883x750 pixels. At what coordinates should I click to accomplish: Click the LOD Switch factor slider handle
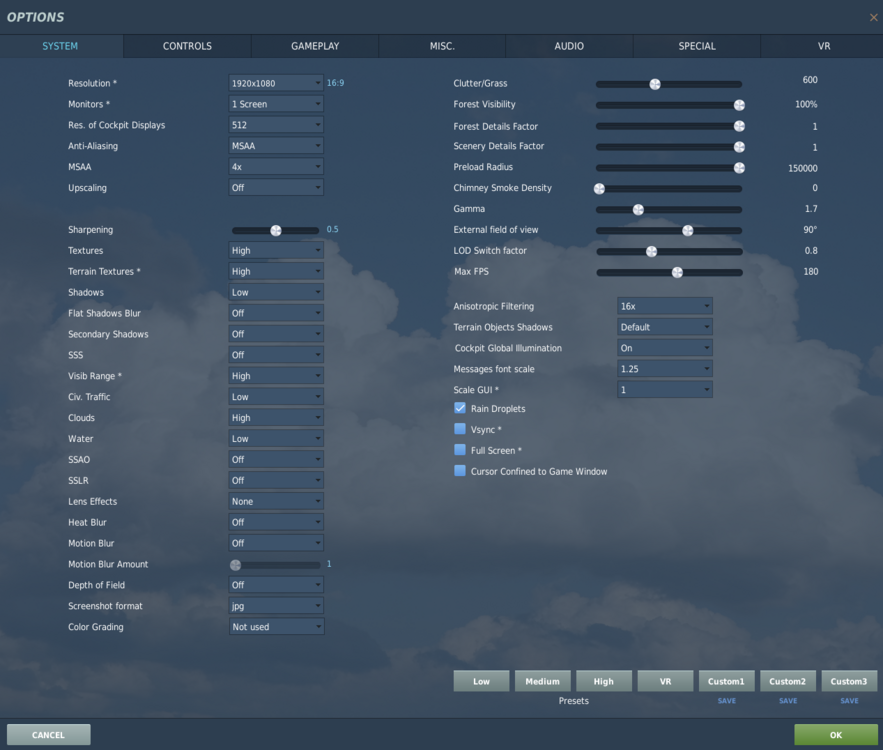(x=652, y=252)
